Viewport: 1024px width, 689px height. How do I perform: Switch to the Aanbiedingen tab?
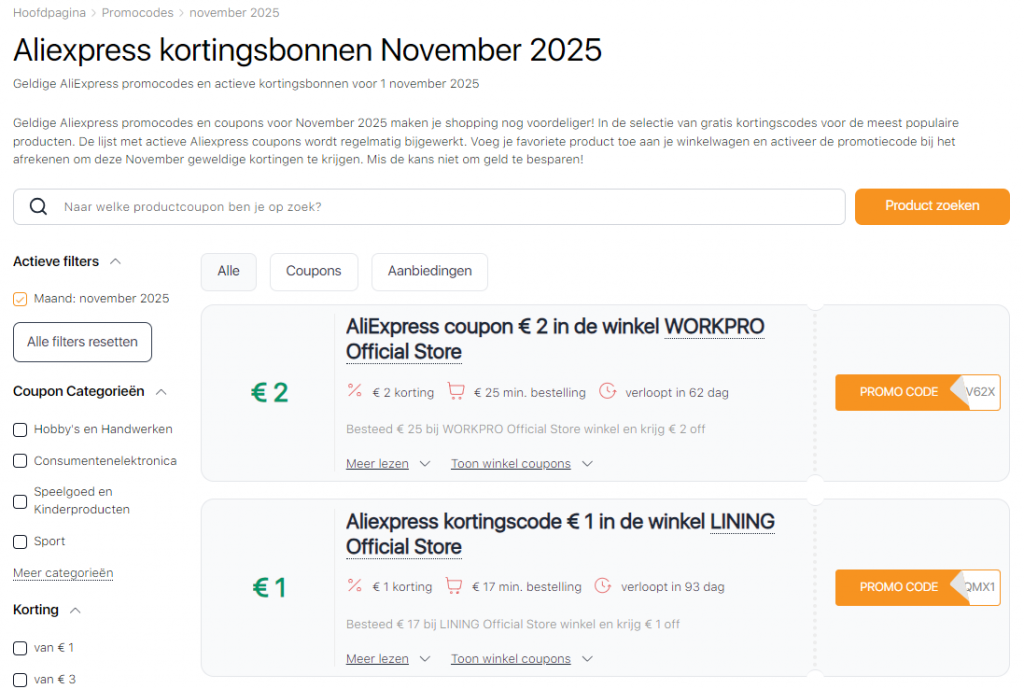click(429, 272)
